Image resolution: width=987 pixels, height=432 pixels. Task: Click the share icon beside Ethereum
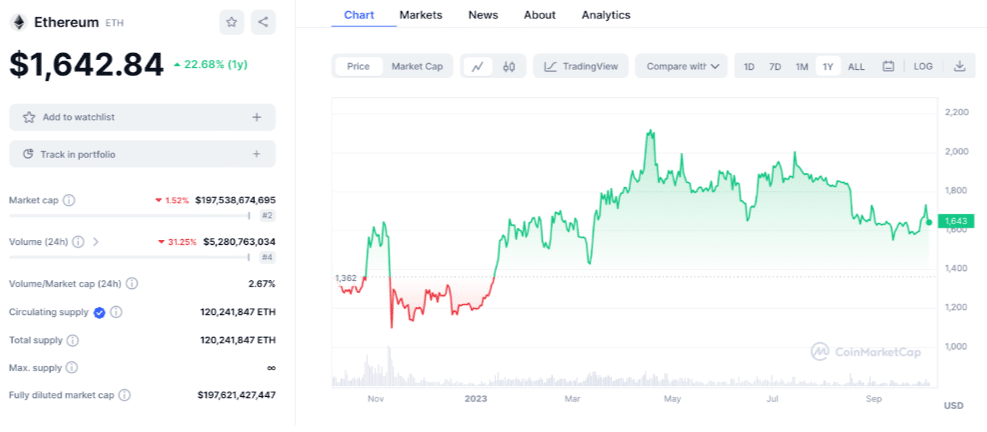click(263, 21)
